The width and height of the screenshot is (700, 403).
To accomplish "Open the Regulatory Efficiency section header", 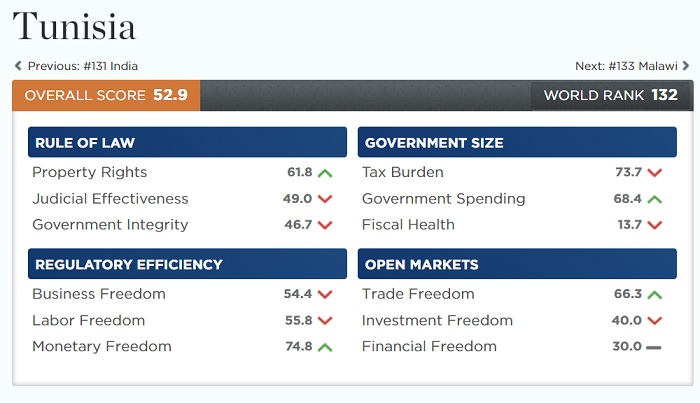I will pos(187,265).
